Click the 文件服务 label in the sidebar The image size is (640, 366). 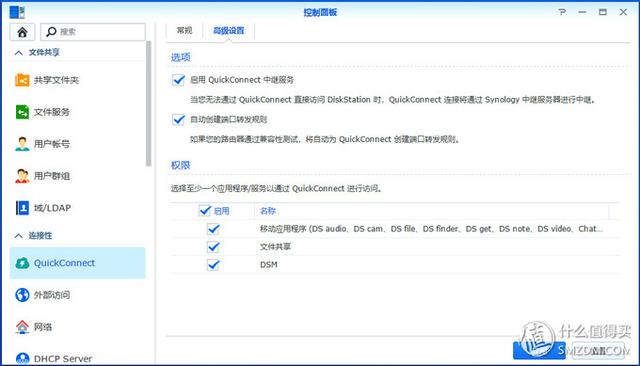(x=52, y=112)
